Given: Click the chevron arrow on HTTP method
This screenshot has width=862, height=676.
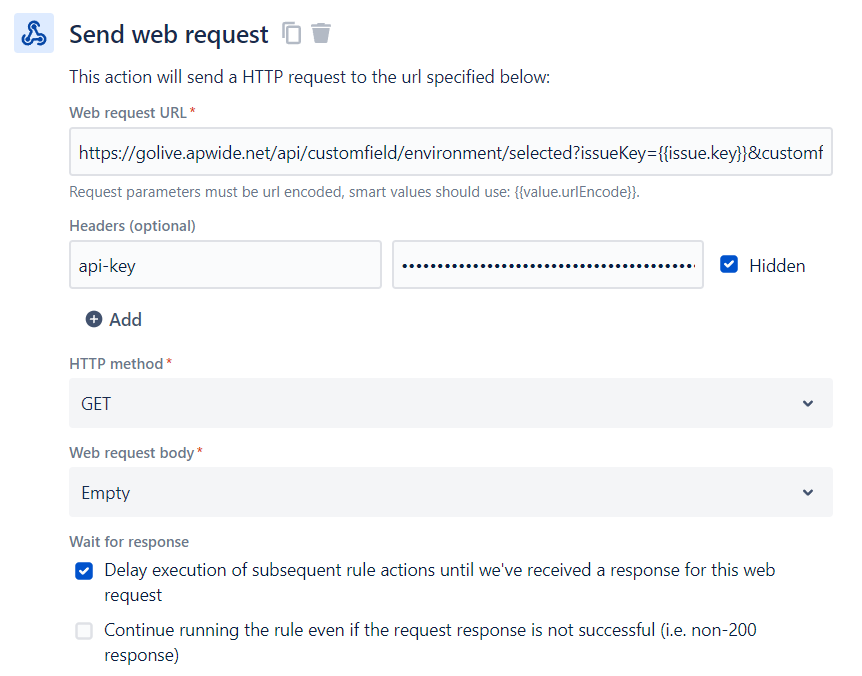Looking at the screenshot, I should (x=808, y=403).
